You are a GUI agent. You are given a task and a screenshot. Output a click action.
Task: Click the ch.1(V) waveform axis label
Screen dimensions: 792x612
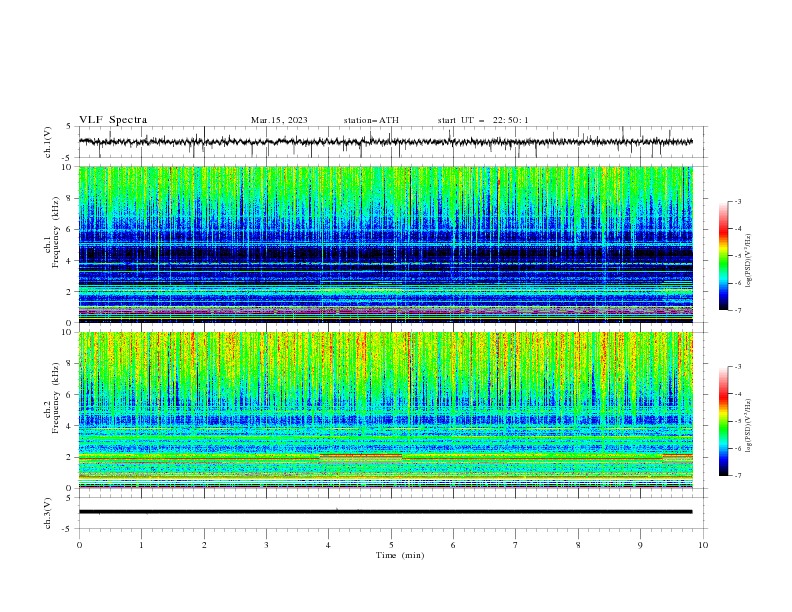click(48, 142)
